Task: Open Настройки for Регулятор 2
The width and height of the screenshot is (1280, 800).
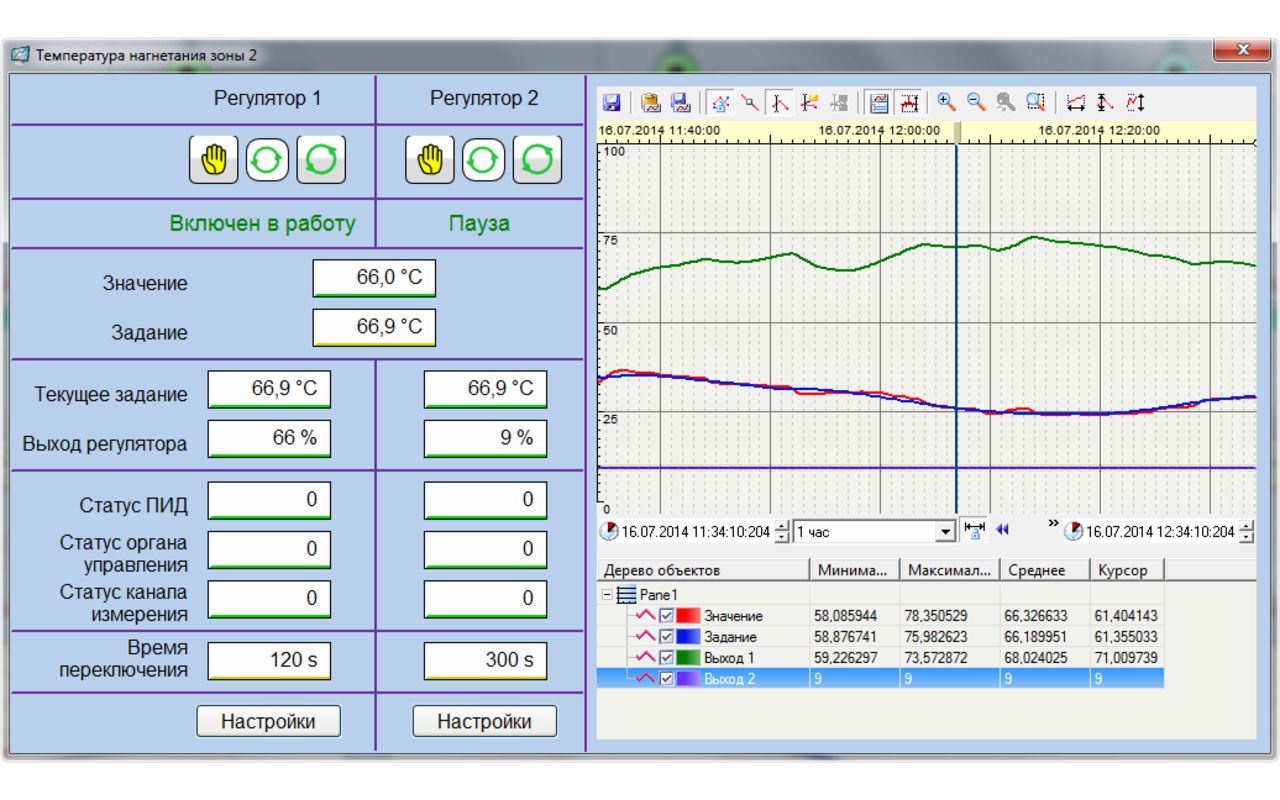Action: (x=484, y=721)
